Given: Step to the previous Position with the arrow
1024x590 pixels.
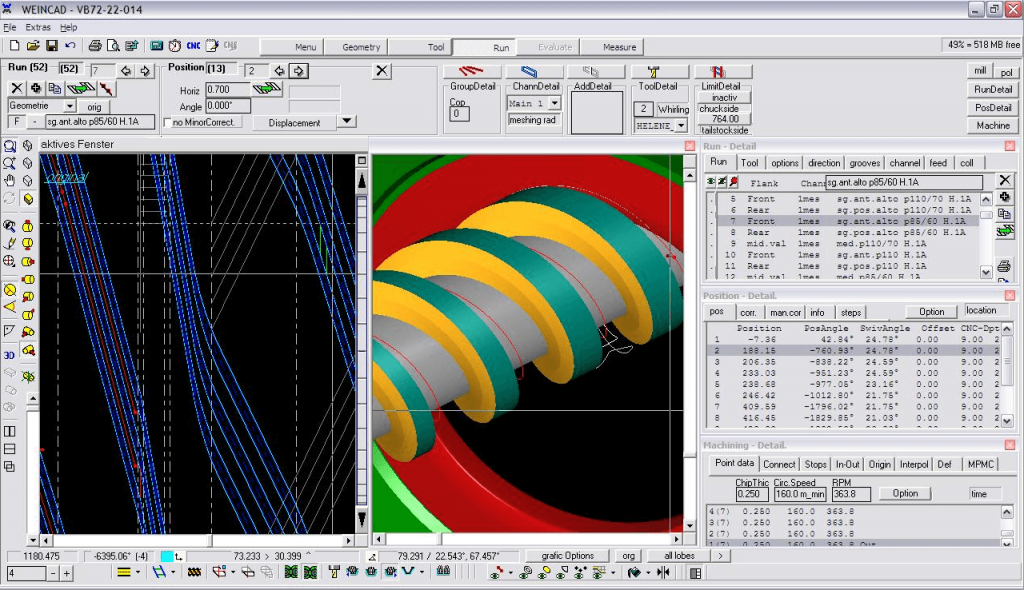Looking at the screenshot, I should tap(279, 71).
